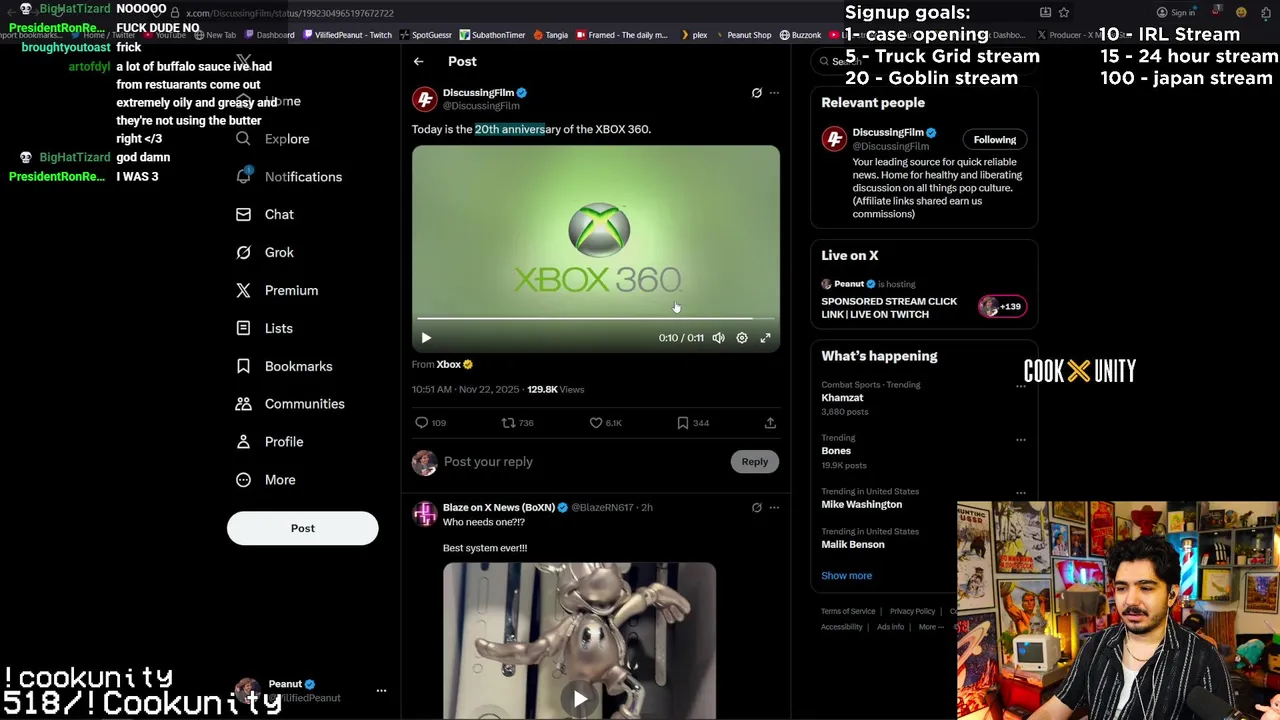Open more options for Mike Washington trend

(1020, 493)
